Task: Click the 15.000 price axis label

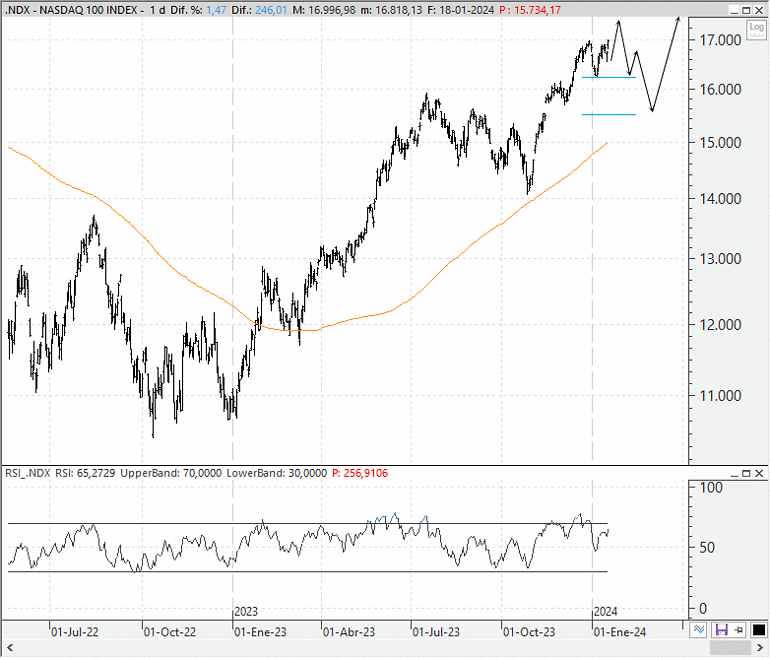Action: (x=720, y=143)
